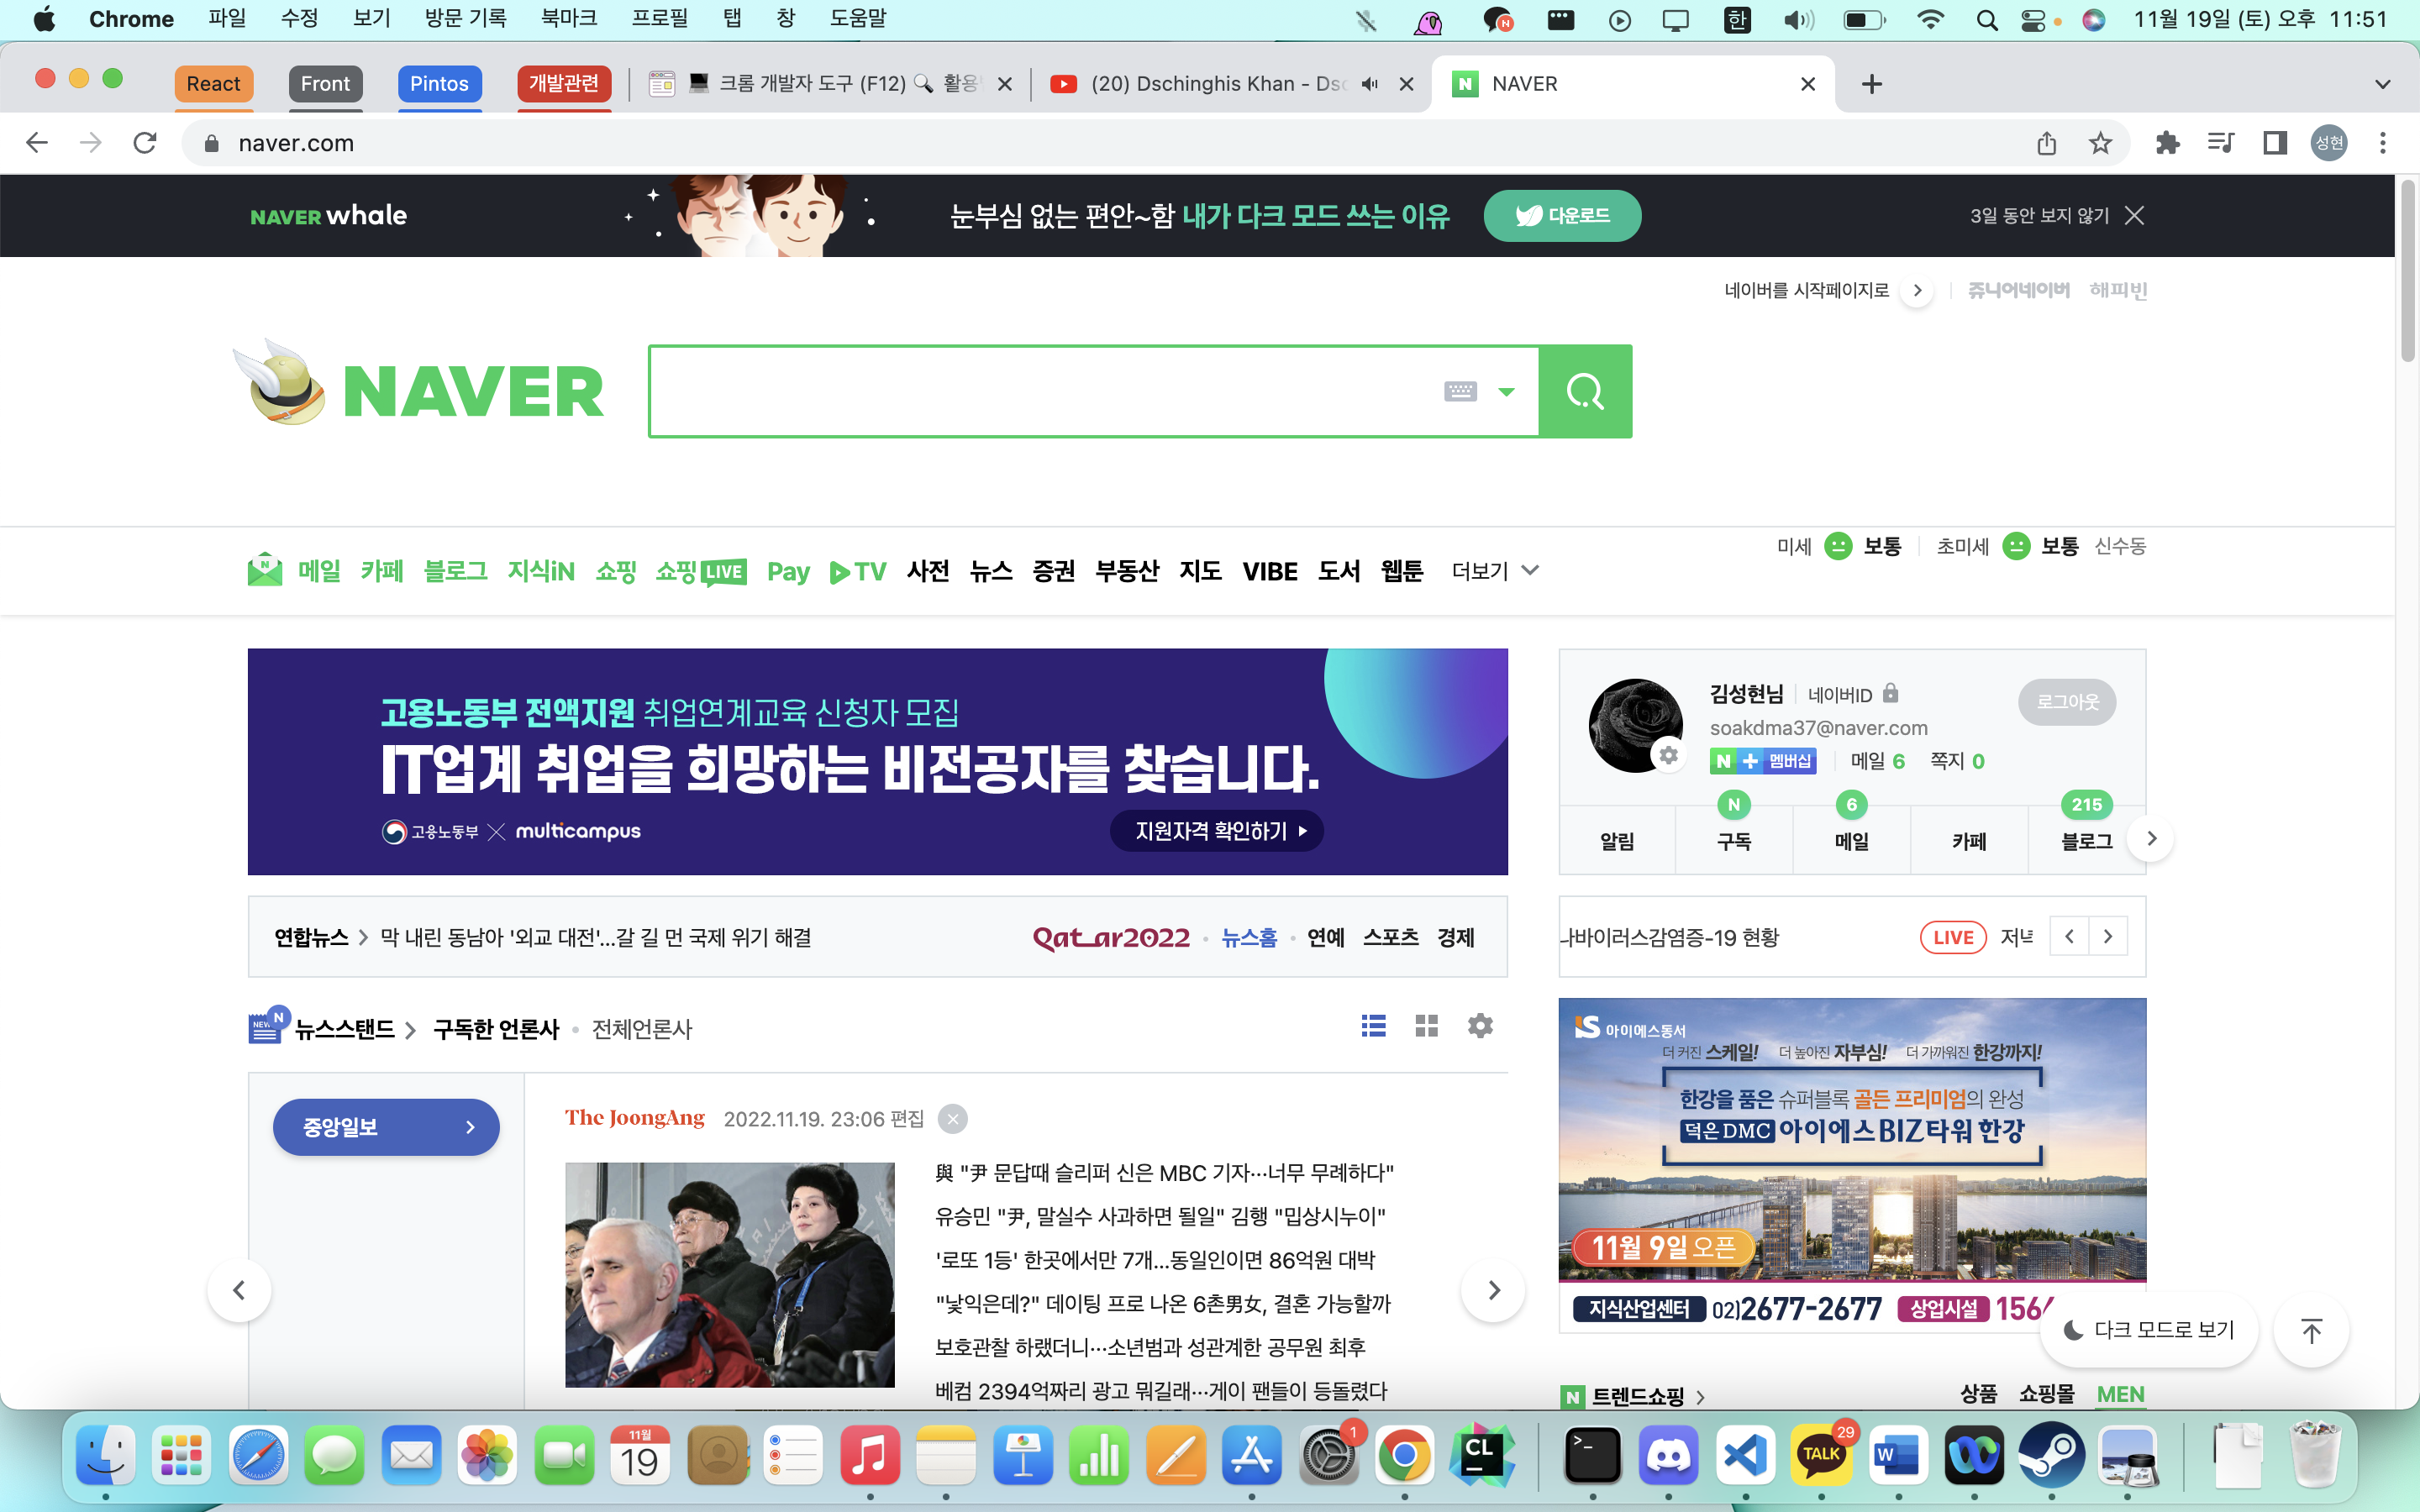Screen dimensions: 2420x1512
Task: Open the search language dropdown arrow
Action: (1505, 391)
